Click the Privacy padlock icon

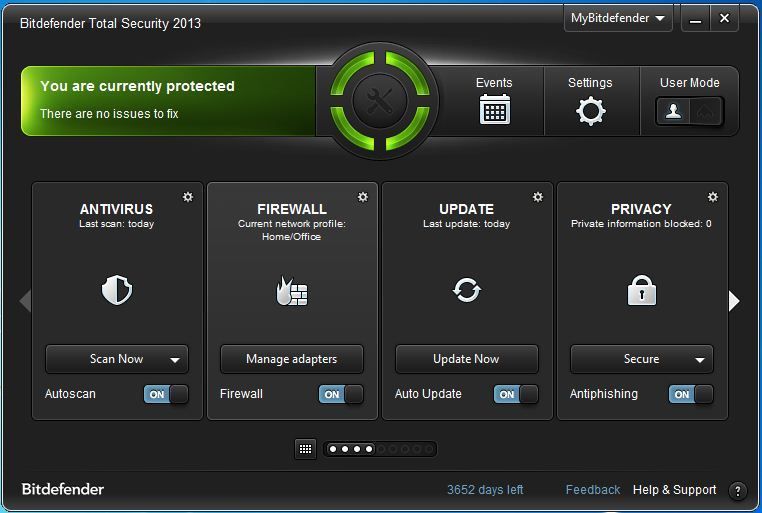[641, 291]
